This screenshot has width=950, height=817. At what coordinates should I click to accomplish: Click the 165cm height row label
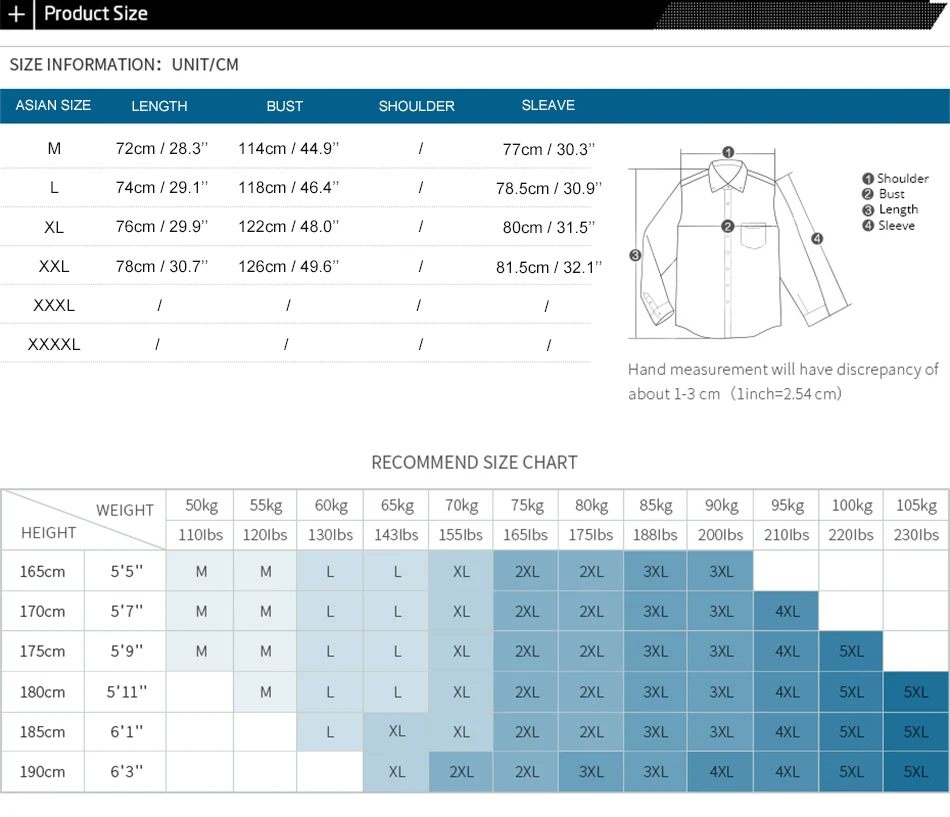pos(42,572)
